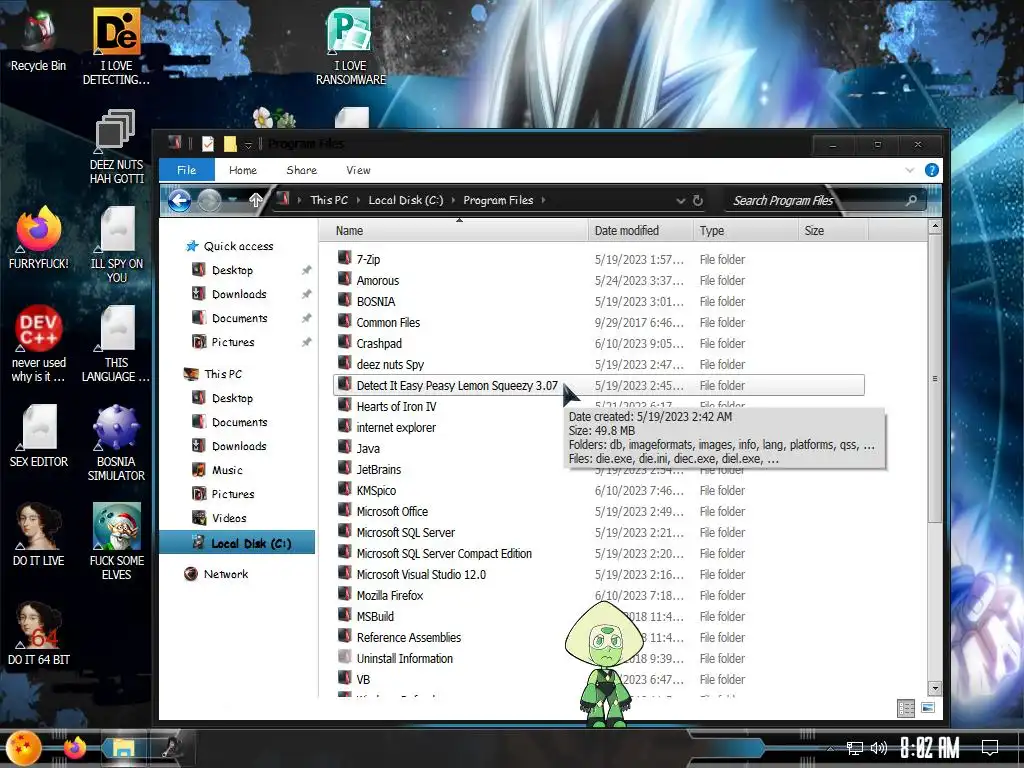Screen dimensions: 1024x768
Task: Switch to large icons view layout
Action: click(x=927, y=708)
